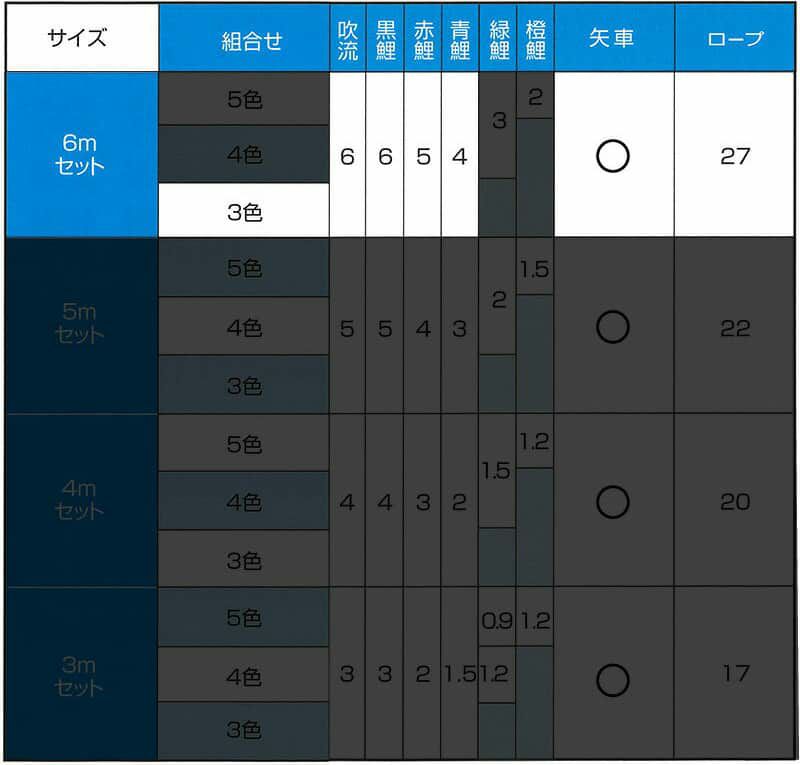Click the 矢車 column header
The image size is (800, 765).
pos(612,40)
